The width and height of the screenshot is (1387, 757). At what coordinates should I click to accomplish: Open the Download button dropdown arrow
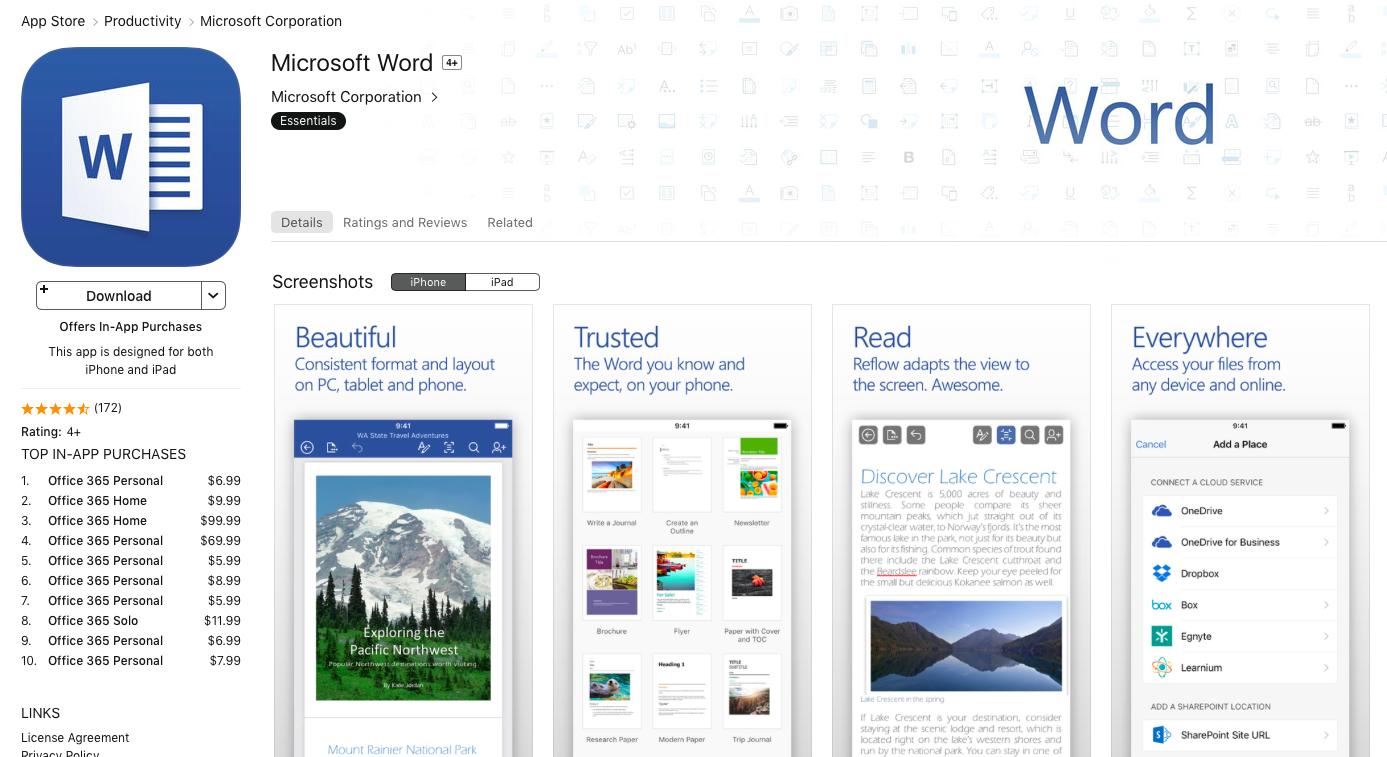[x=213, y=295]
